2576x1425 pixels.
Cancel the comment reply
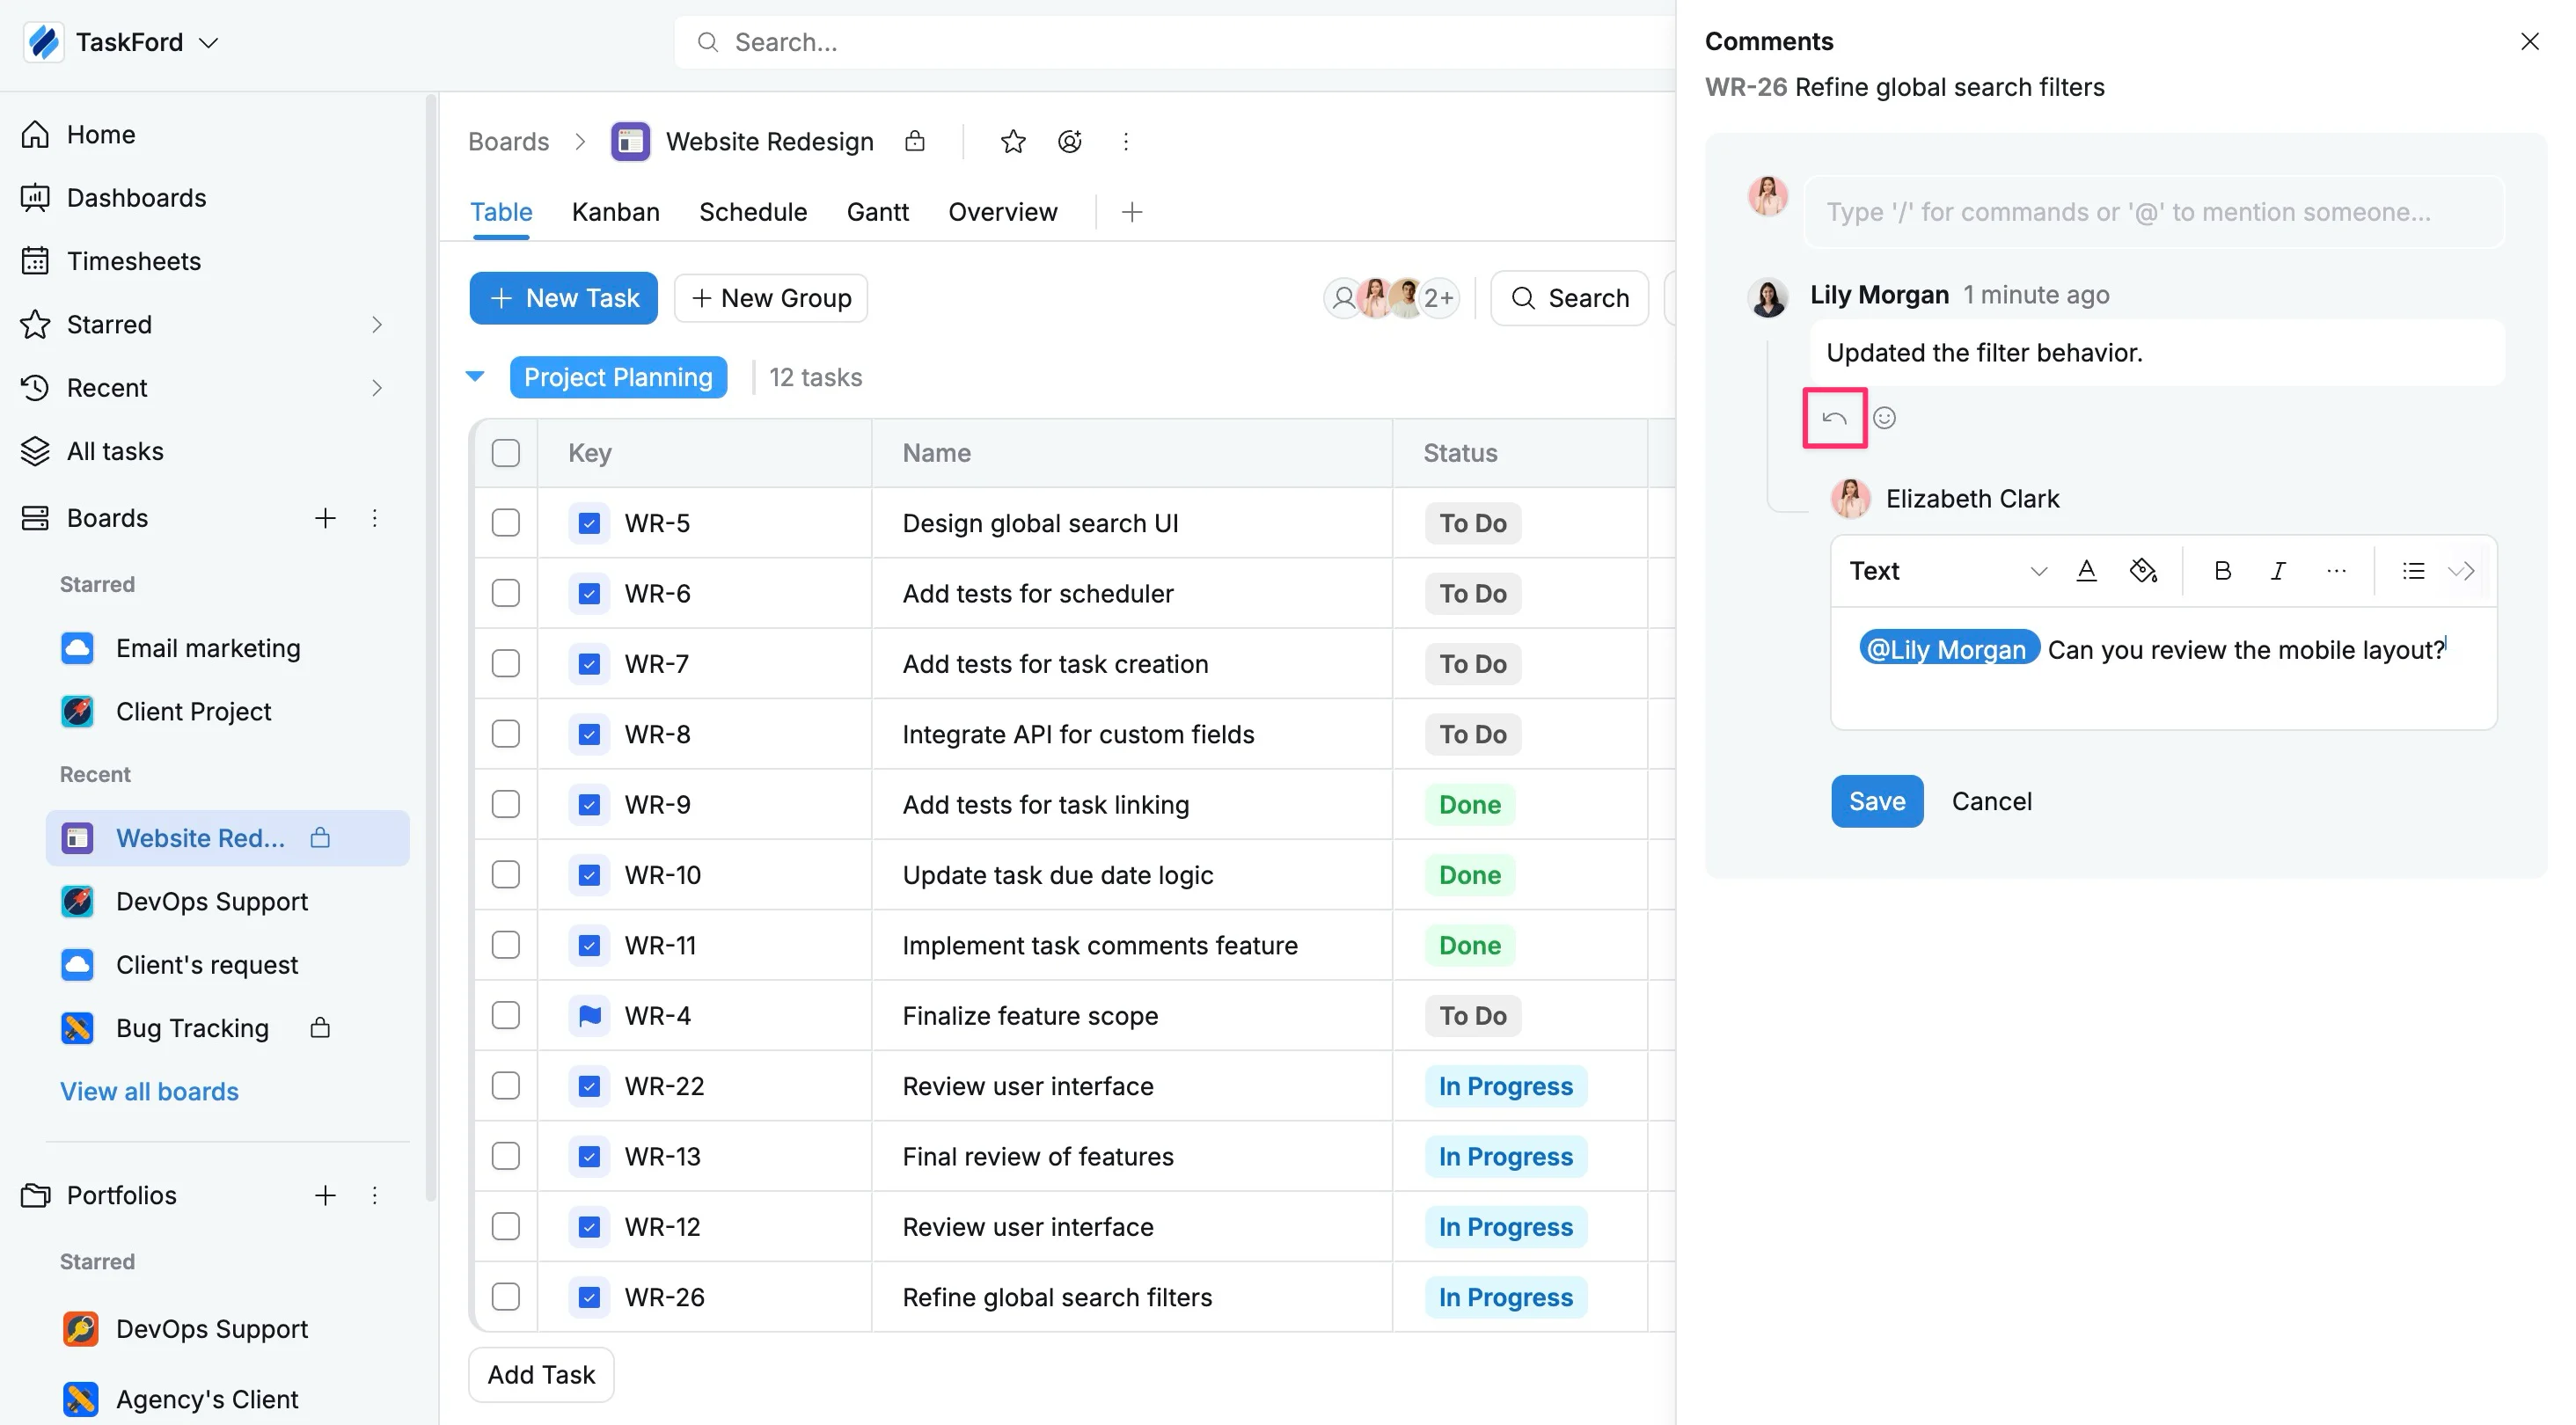tap(1992, 801)
